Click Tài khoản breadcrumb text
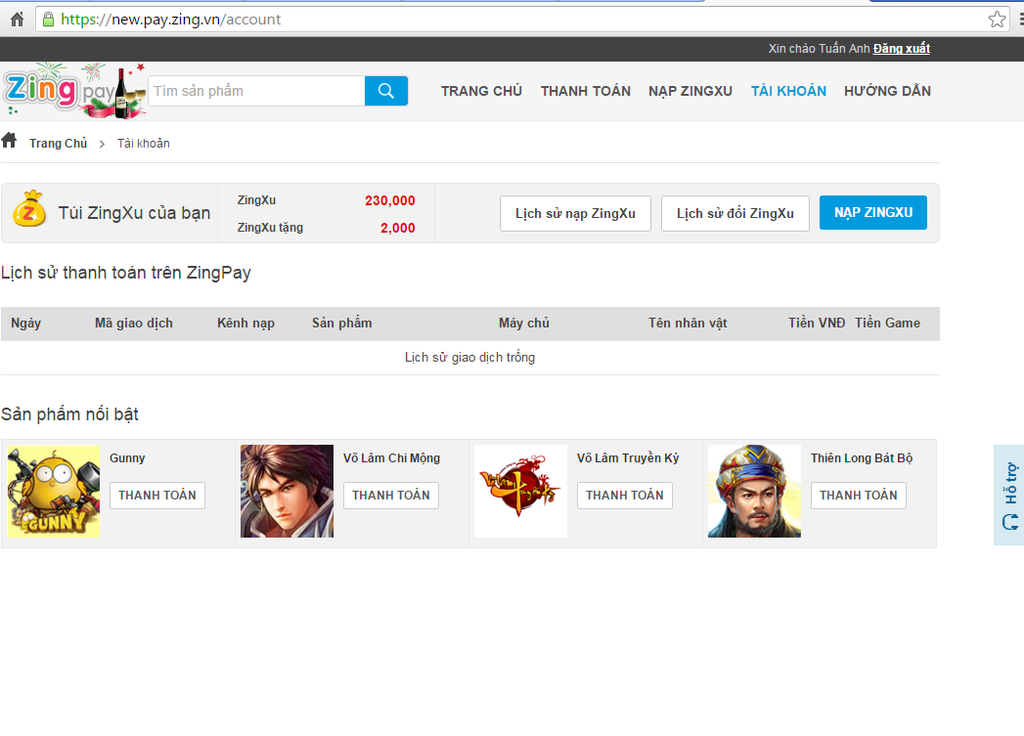Screen dimensions: 1024x736 pyautogui.click(x=144, y=143)
